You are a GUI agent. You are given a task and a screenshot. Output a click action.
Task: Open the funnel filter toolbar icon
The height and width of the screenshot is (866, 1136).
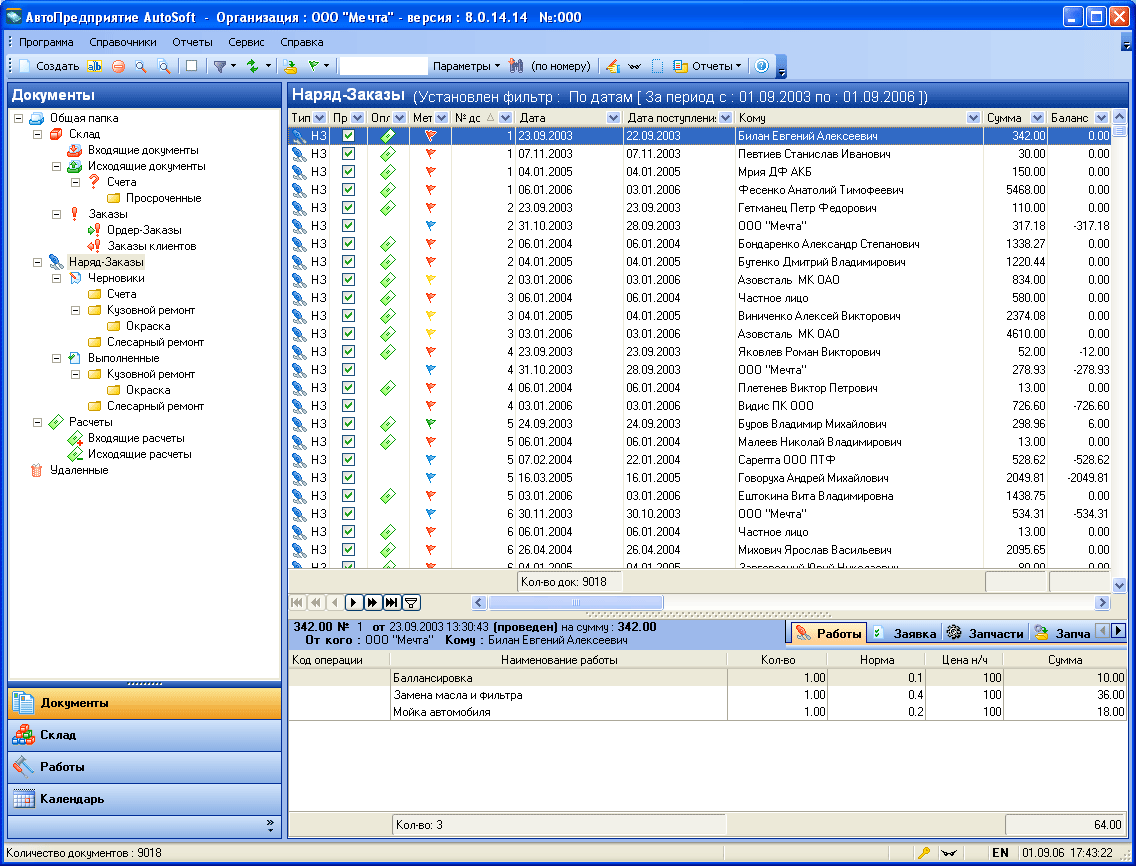click(219, 66)
